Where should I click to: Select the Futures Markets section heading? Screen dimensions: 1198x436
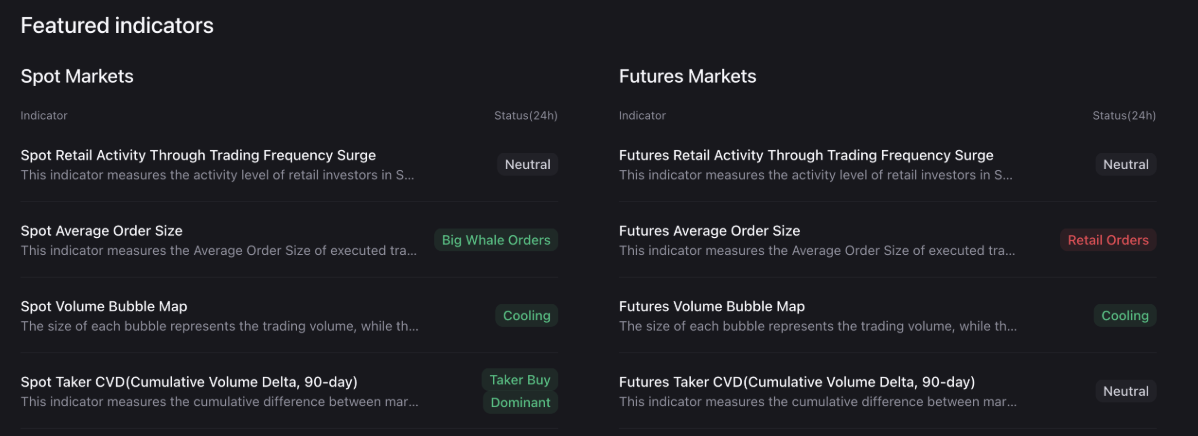click(x=687, y=77)
